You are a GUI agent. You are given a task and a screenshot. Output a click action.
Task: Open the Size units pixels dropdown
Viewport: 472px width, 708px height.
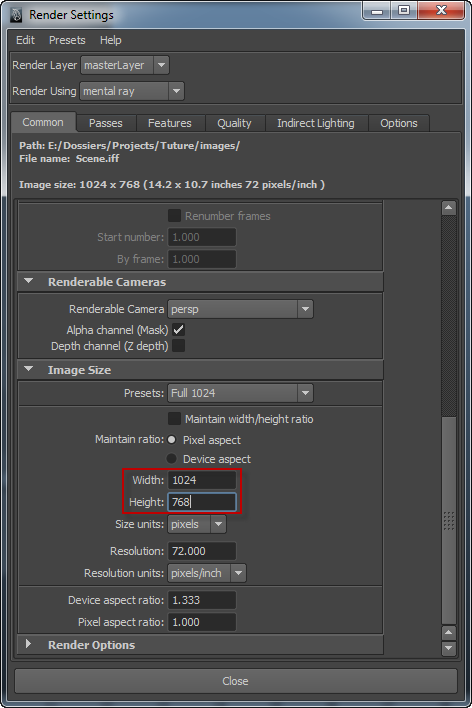[x=197, y=524]
